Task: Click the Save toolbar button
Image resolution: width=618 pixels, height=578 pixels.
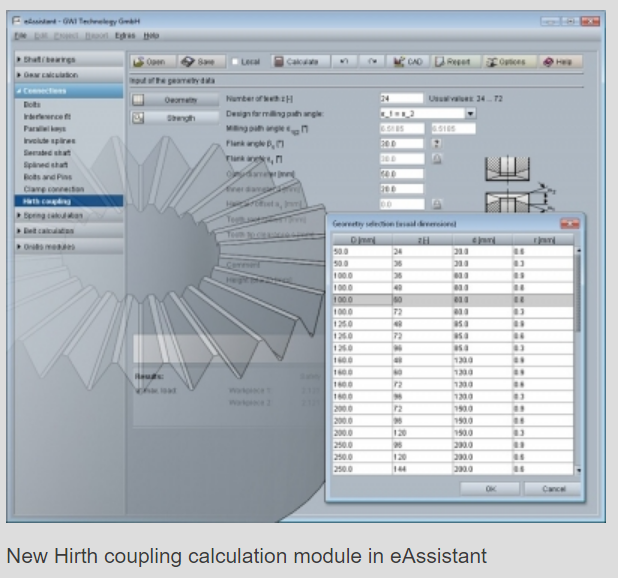Action: pos(200,61)
